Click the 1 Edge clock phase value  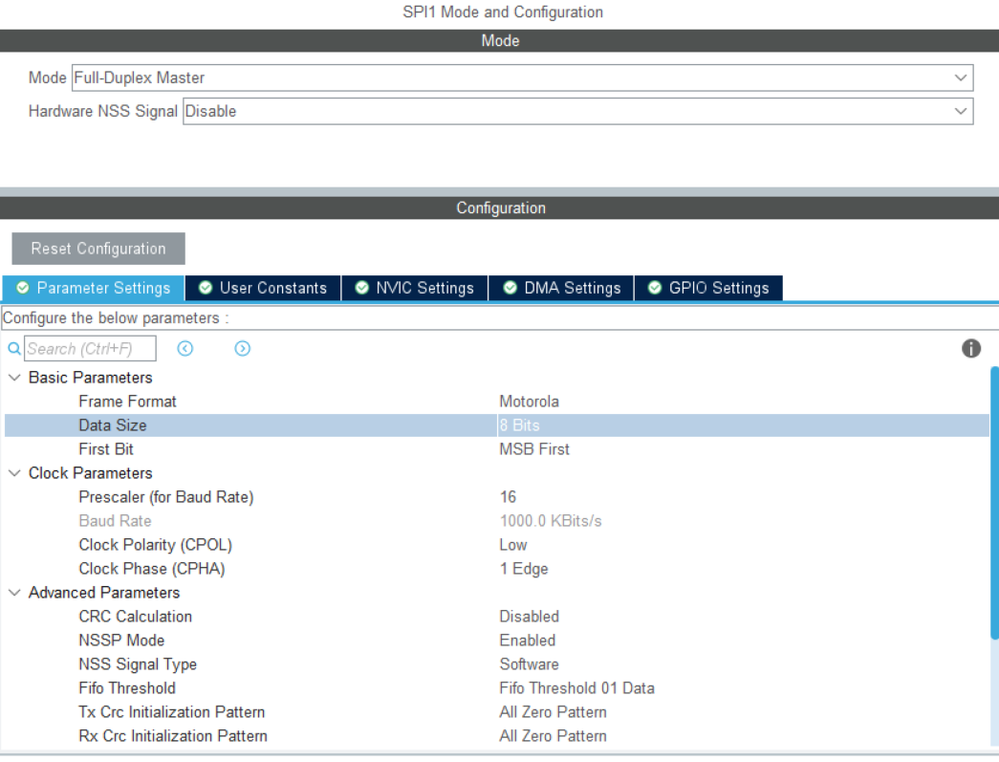524,569
